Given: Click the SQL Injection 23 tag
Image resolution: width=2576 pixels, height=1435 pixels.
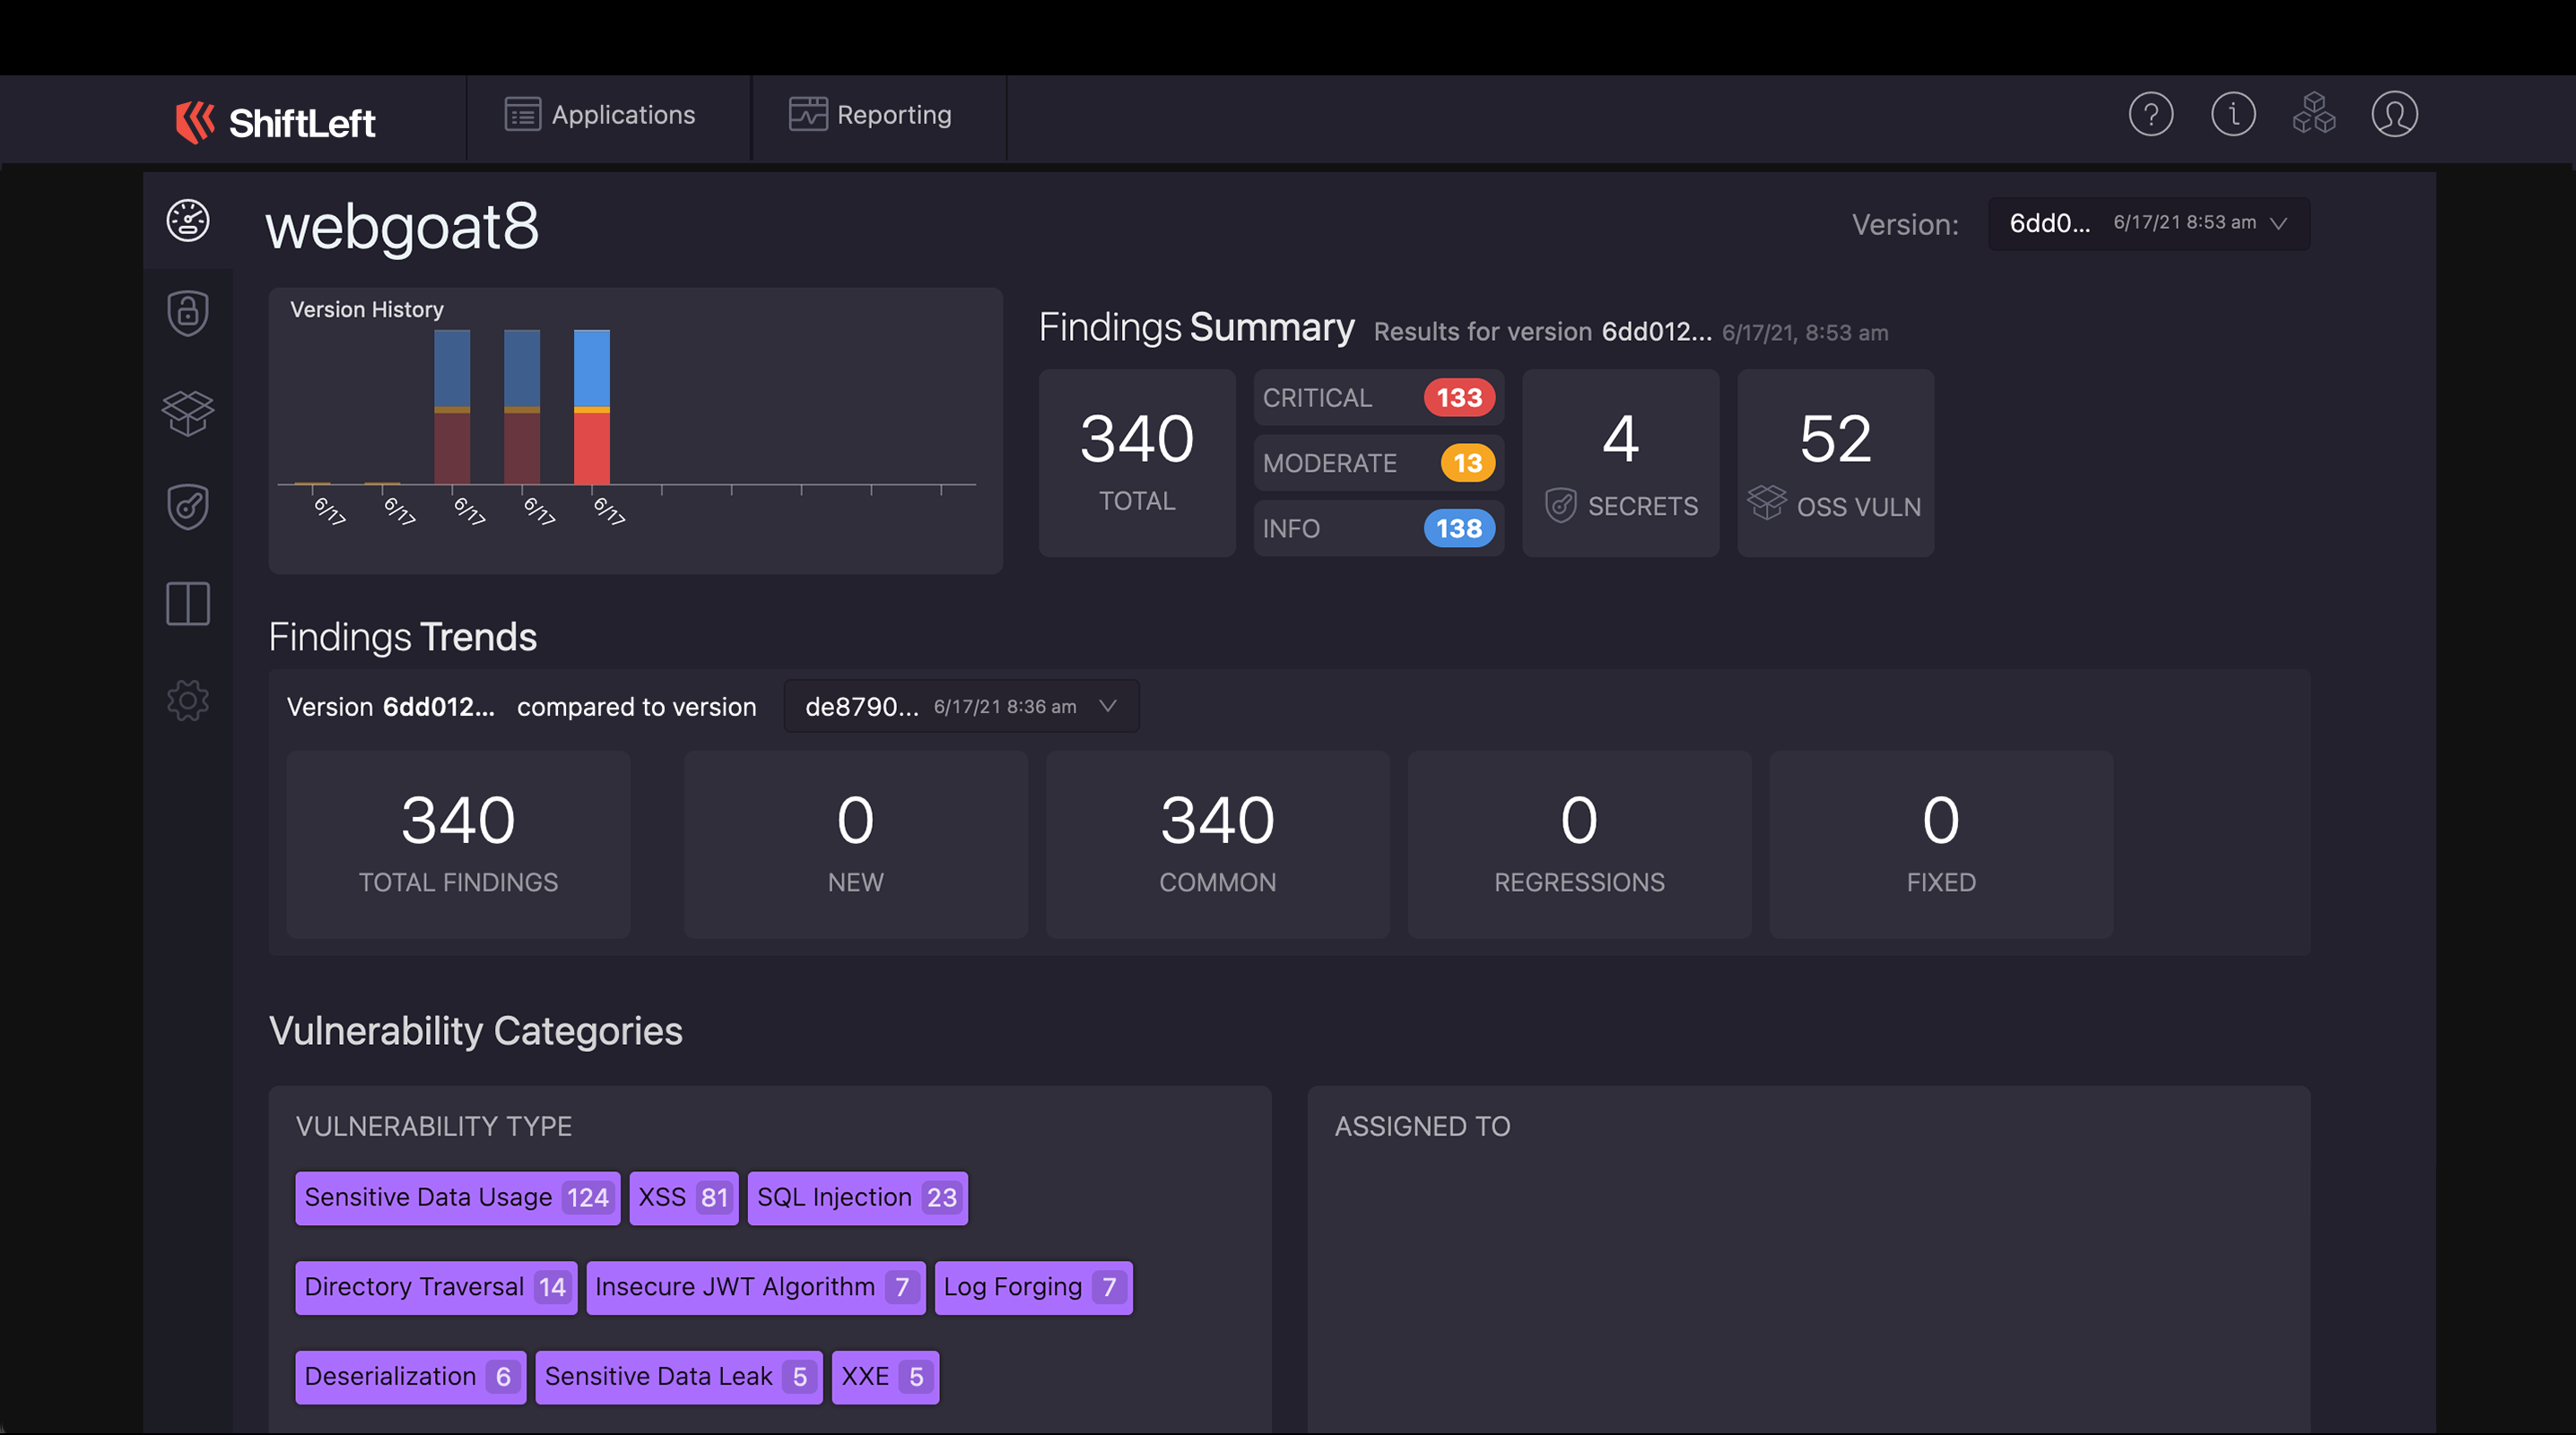Looking at the screenshot, I should [857, 1197].
